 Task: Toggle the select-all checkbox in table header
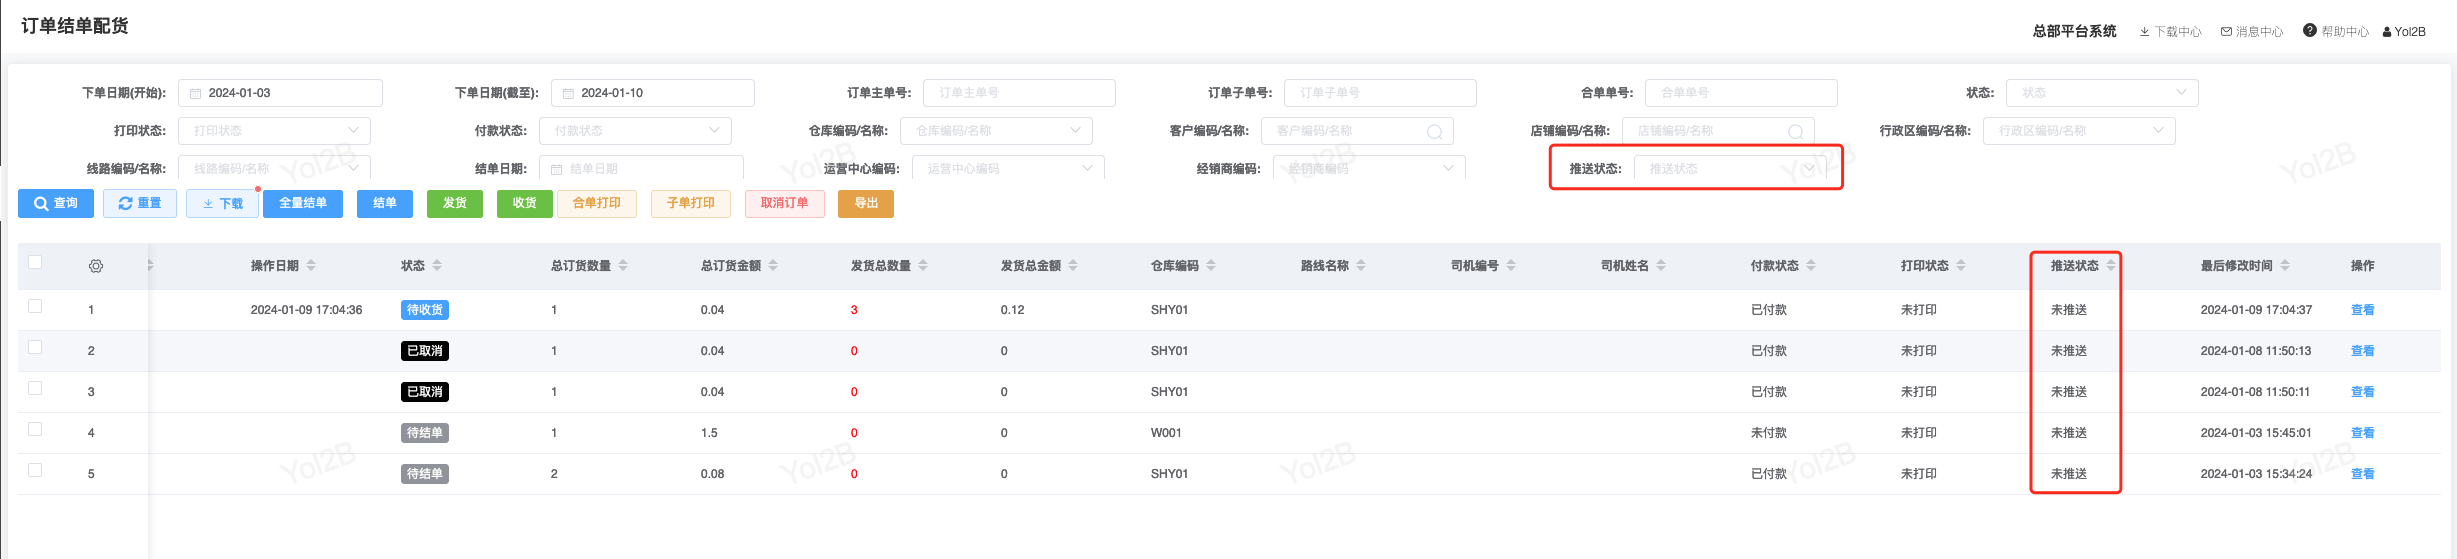tap(35, 262)
